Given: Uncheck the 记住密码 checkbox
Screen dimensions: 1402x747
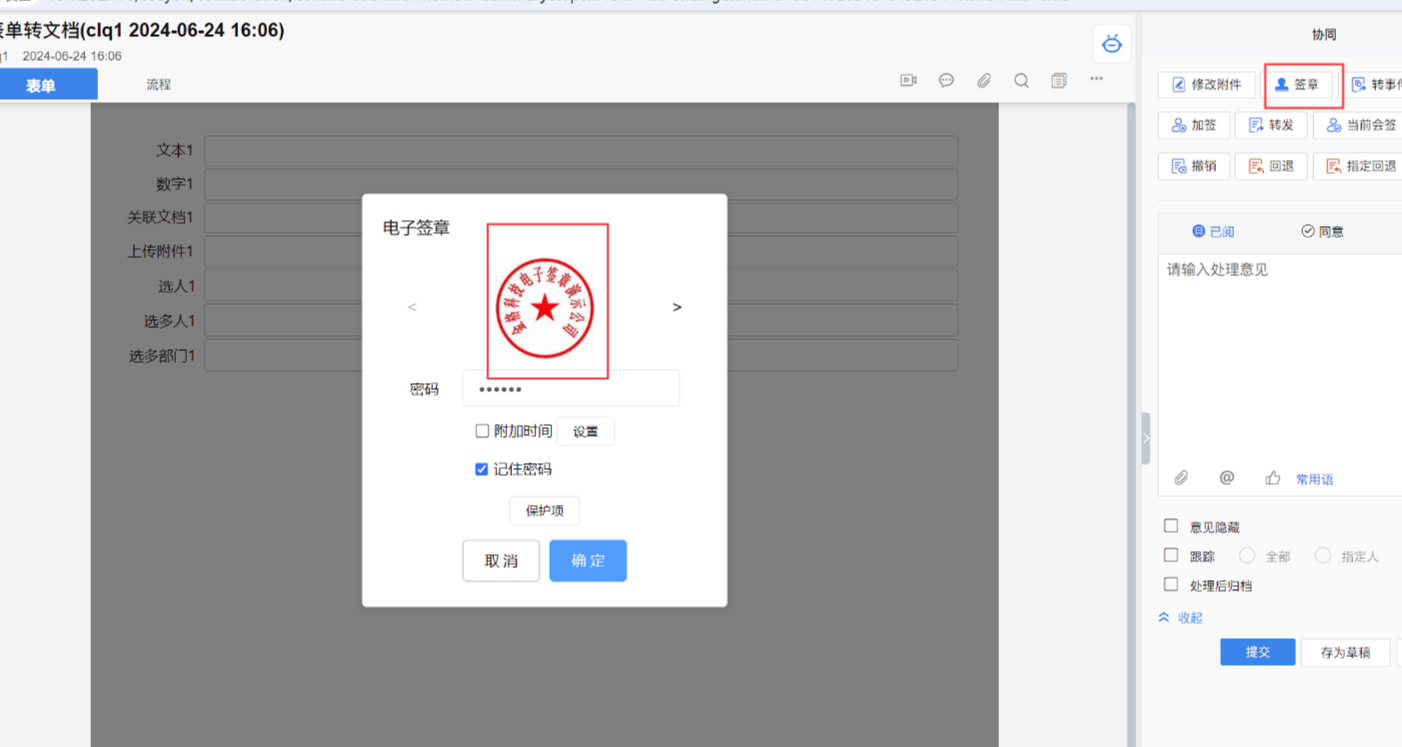Looking at the screenshot, I should pyautogui.click(x=482, y=469).
